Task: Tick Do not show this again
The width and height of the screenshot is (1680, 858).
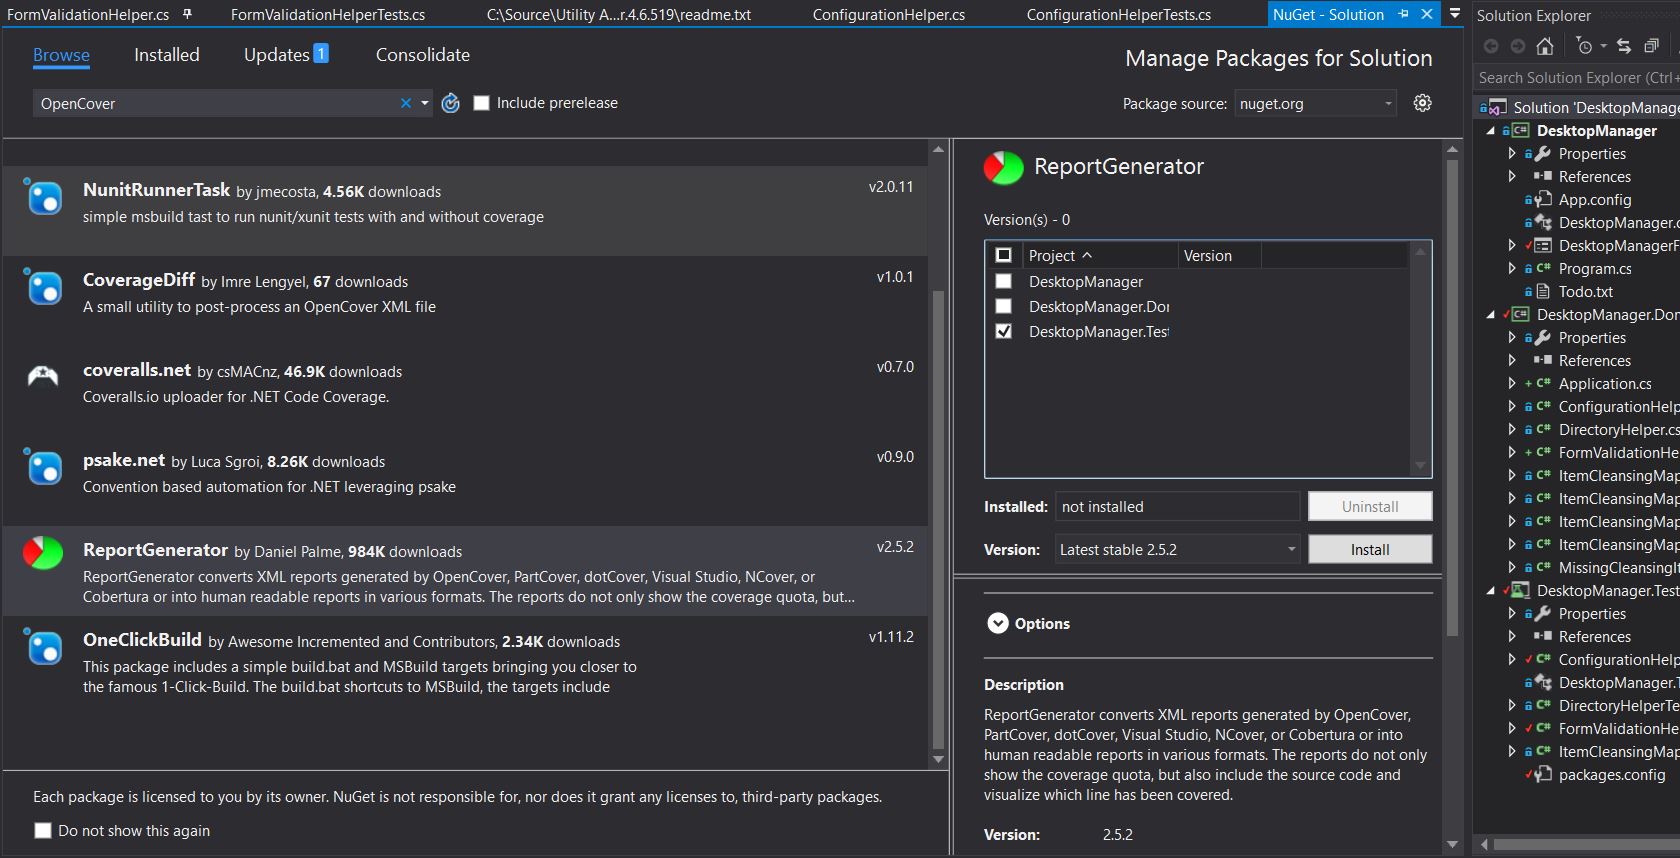Action: [x=43, y=831]
